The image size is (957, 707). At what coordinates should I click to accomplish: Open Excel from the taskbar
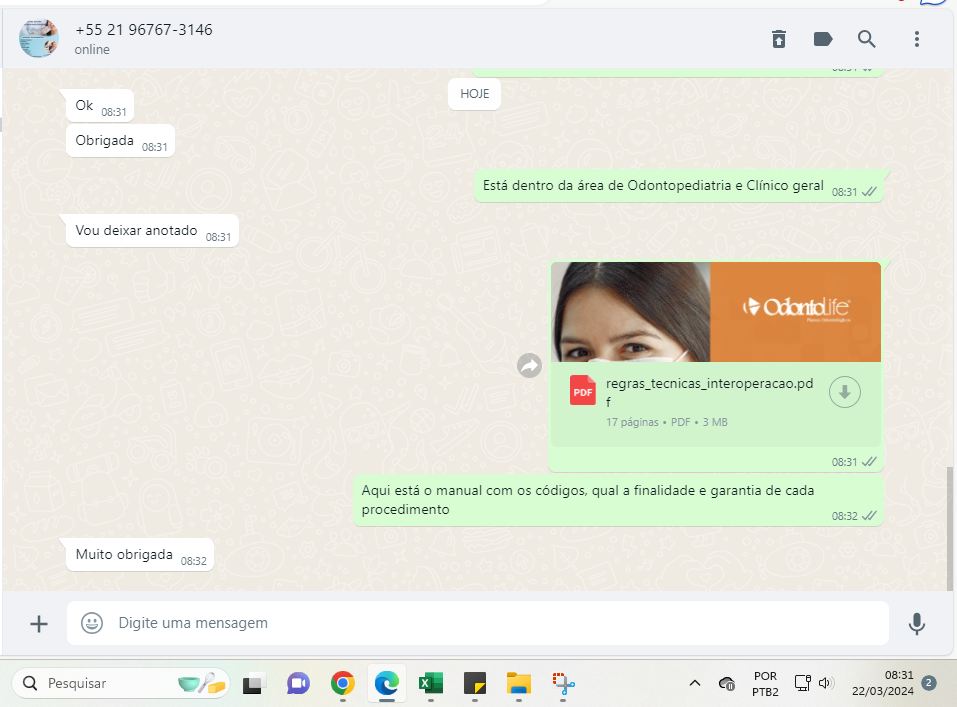(430, 684)
